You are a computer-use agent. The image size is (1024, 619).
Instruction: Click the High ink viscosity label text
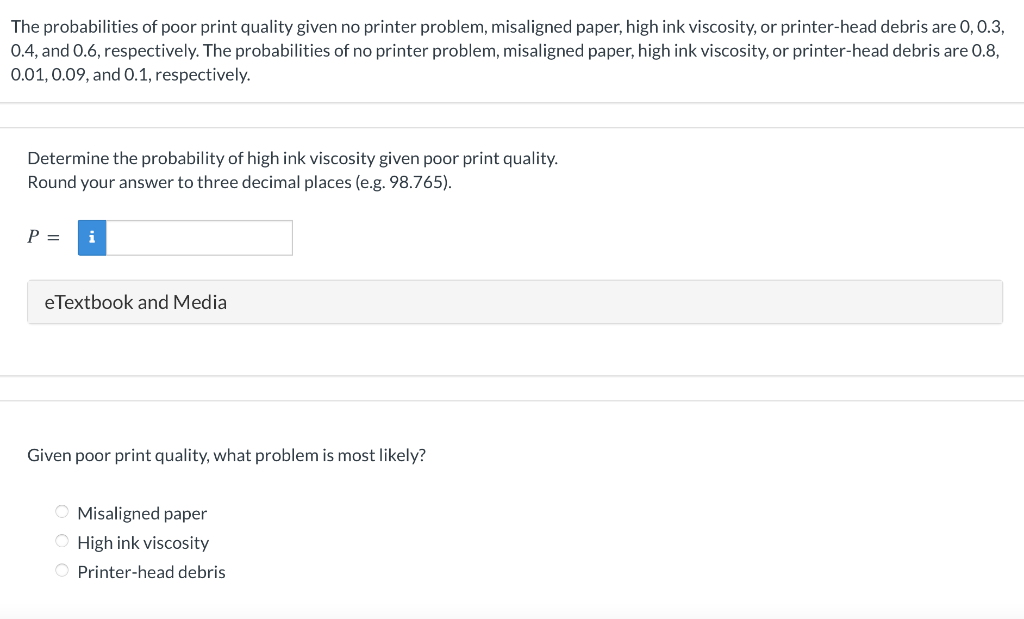pyautogui.click(x=144, y=542)
